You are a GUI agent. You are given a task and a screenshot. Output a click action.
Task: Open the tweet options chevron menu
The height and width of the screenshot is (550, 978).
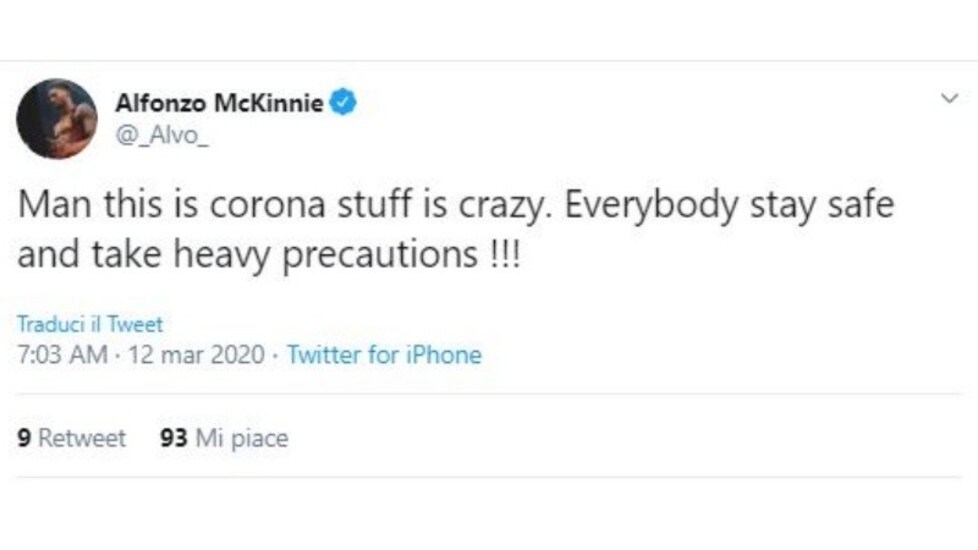pyautogui.click(x=949, y=99)
